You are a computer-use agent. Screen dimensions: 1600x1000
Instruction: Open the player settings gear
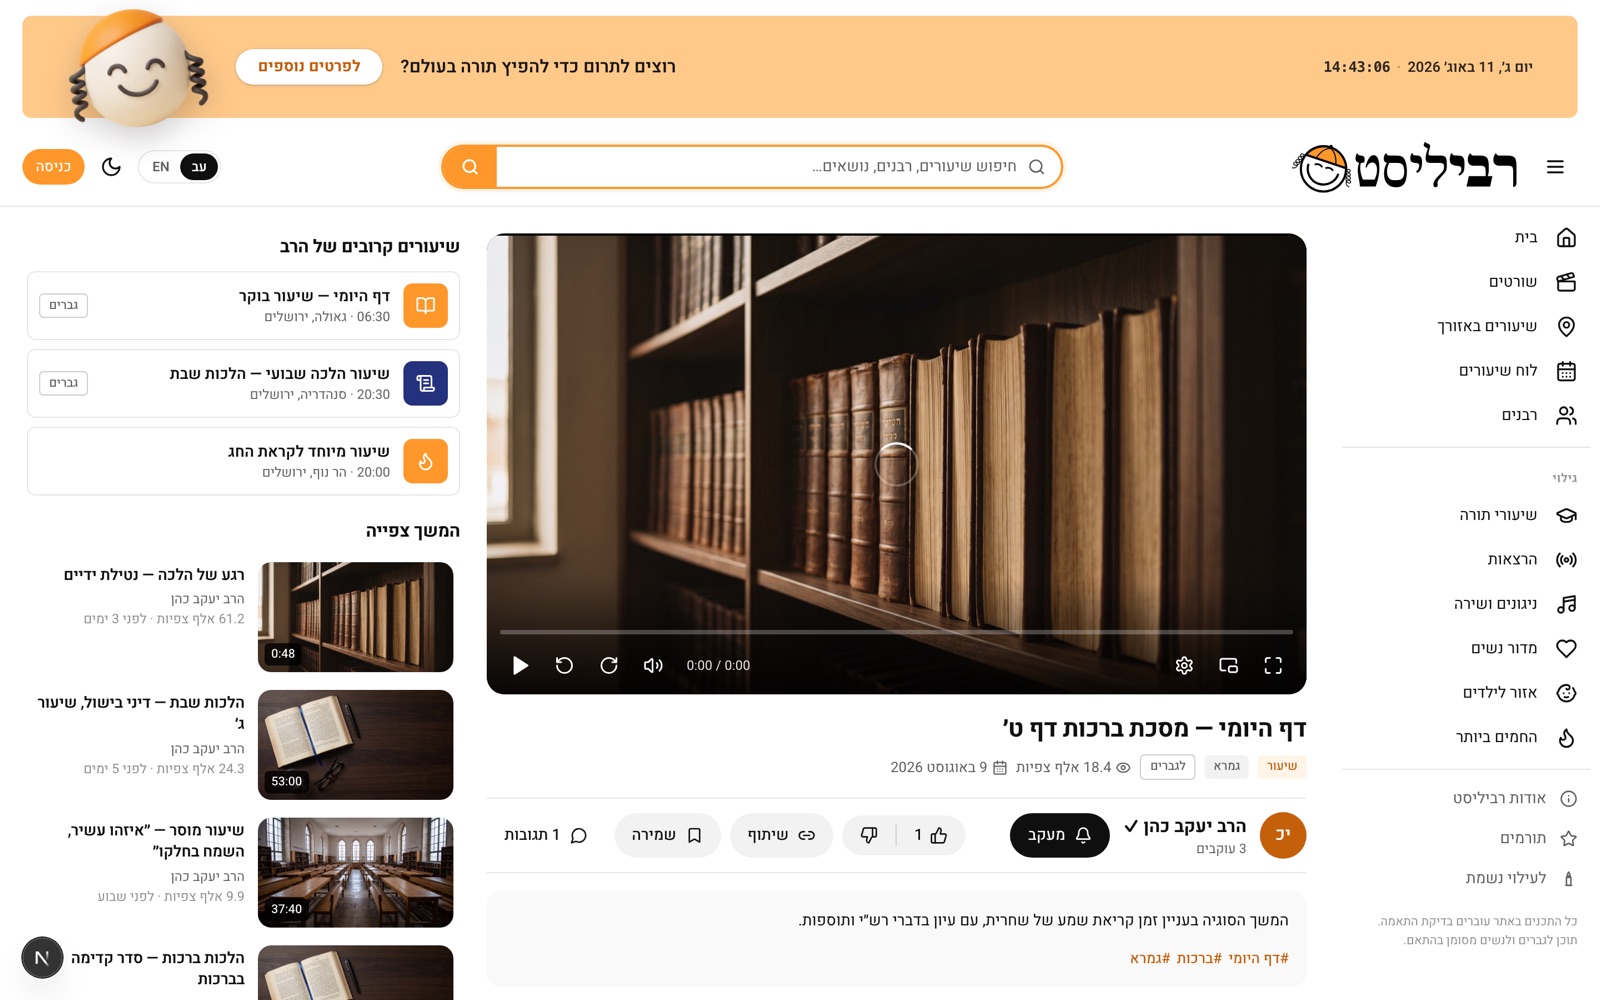click(x=1184, y=665)
